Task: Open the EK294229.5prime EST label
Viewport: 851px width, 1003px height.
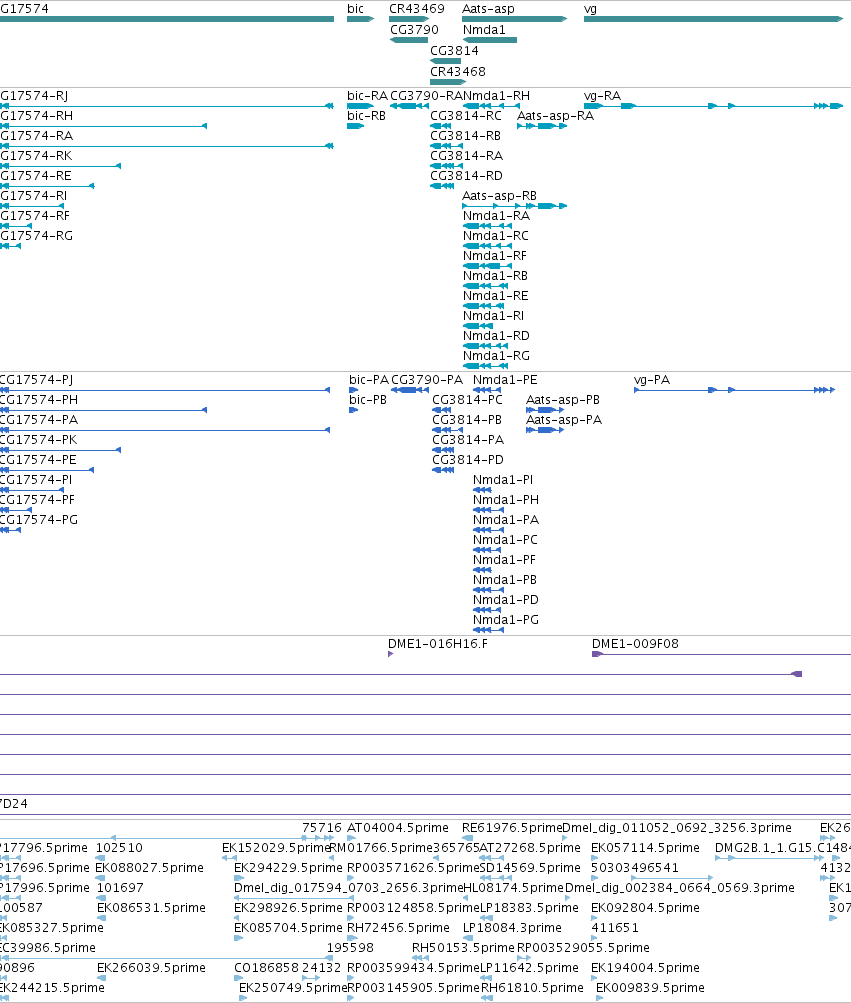Action: (x=288, y=868)
